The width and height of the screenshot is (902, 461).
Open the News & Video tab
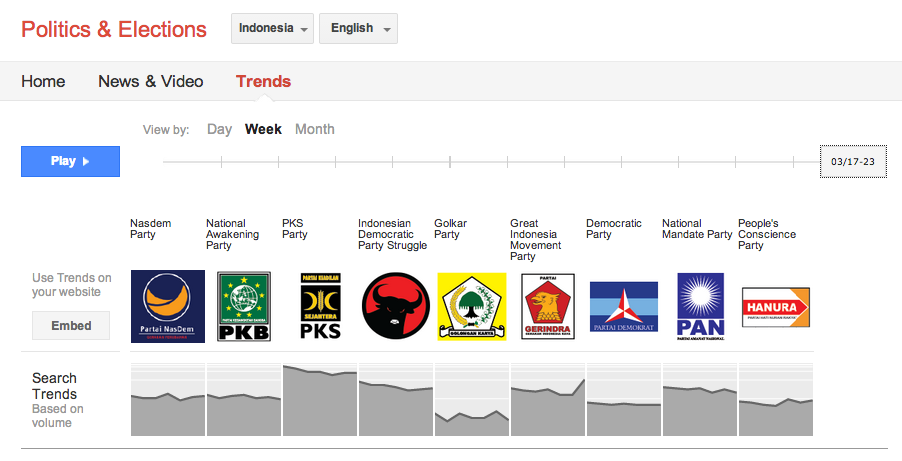pyautogui.click(x=151, y=81)
